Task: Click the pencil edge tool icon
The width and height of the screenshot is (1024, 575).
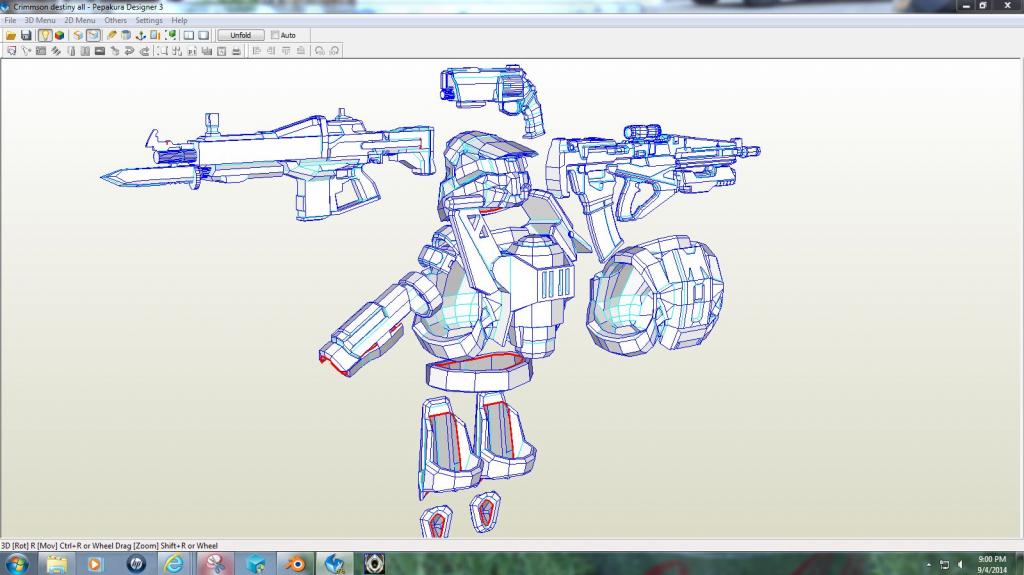Action: [112, 35]
